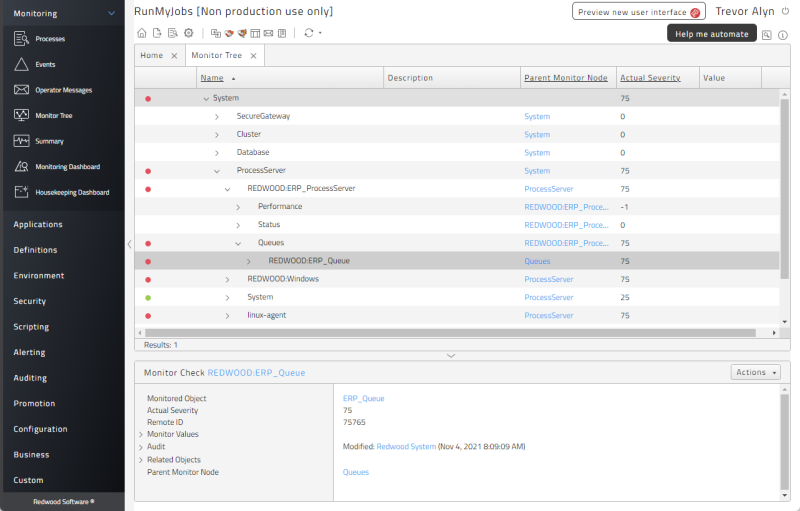This screenshot has width=800, height=511.
Task: Open the Redwood System modified-by link
Action: tap(406, 446)
